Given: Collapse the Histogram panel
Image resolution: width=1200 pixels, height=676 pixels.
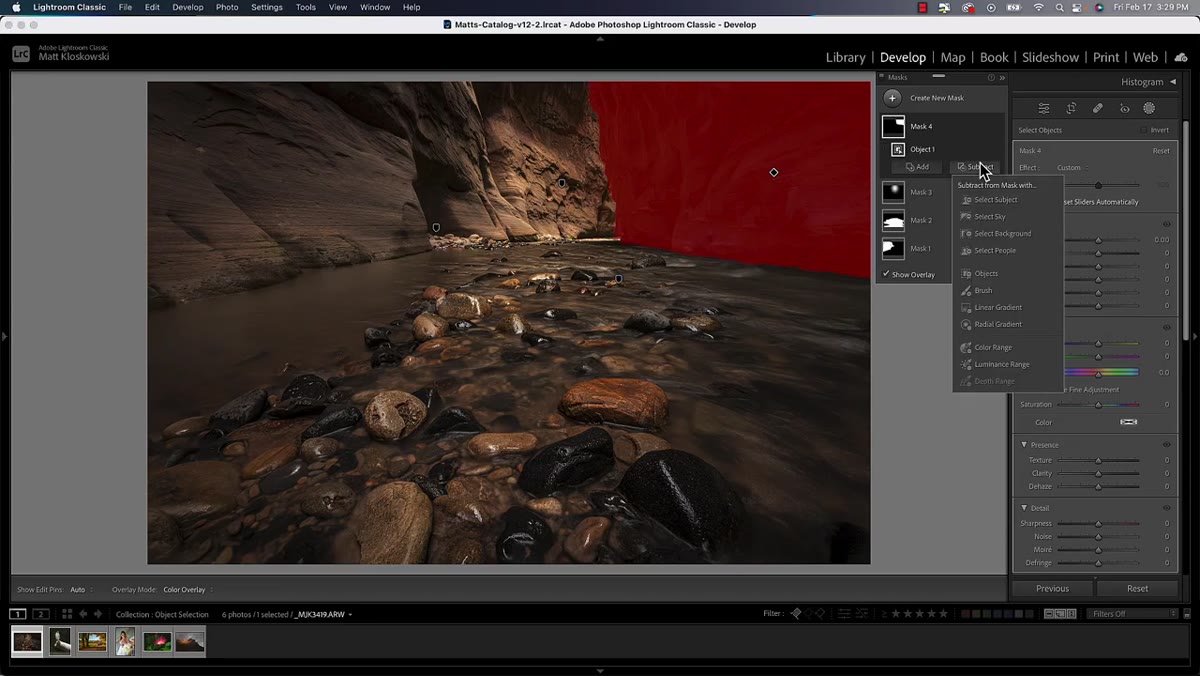Looking at the screenshot, I should [1173, 82].
